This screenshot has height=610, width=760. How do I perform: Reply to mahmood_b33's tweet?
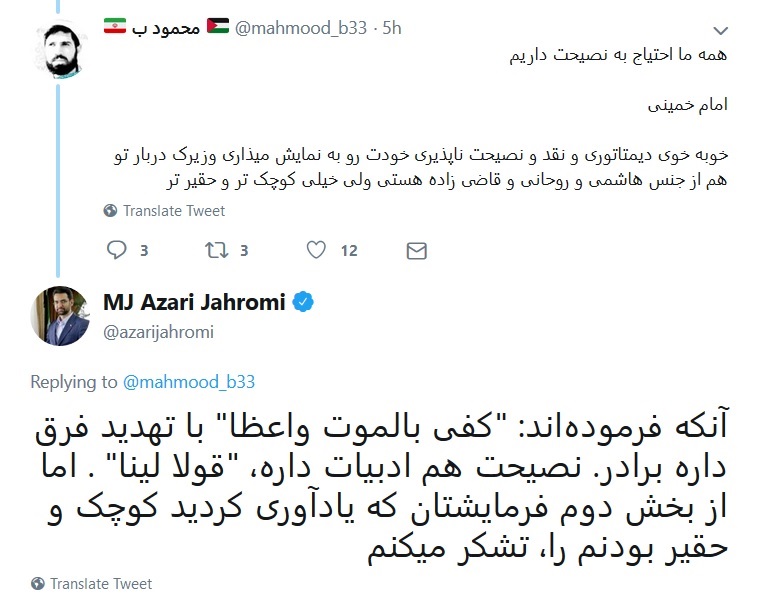pos(116,250)
